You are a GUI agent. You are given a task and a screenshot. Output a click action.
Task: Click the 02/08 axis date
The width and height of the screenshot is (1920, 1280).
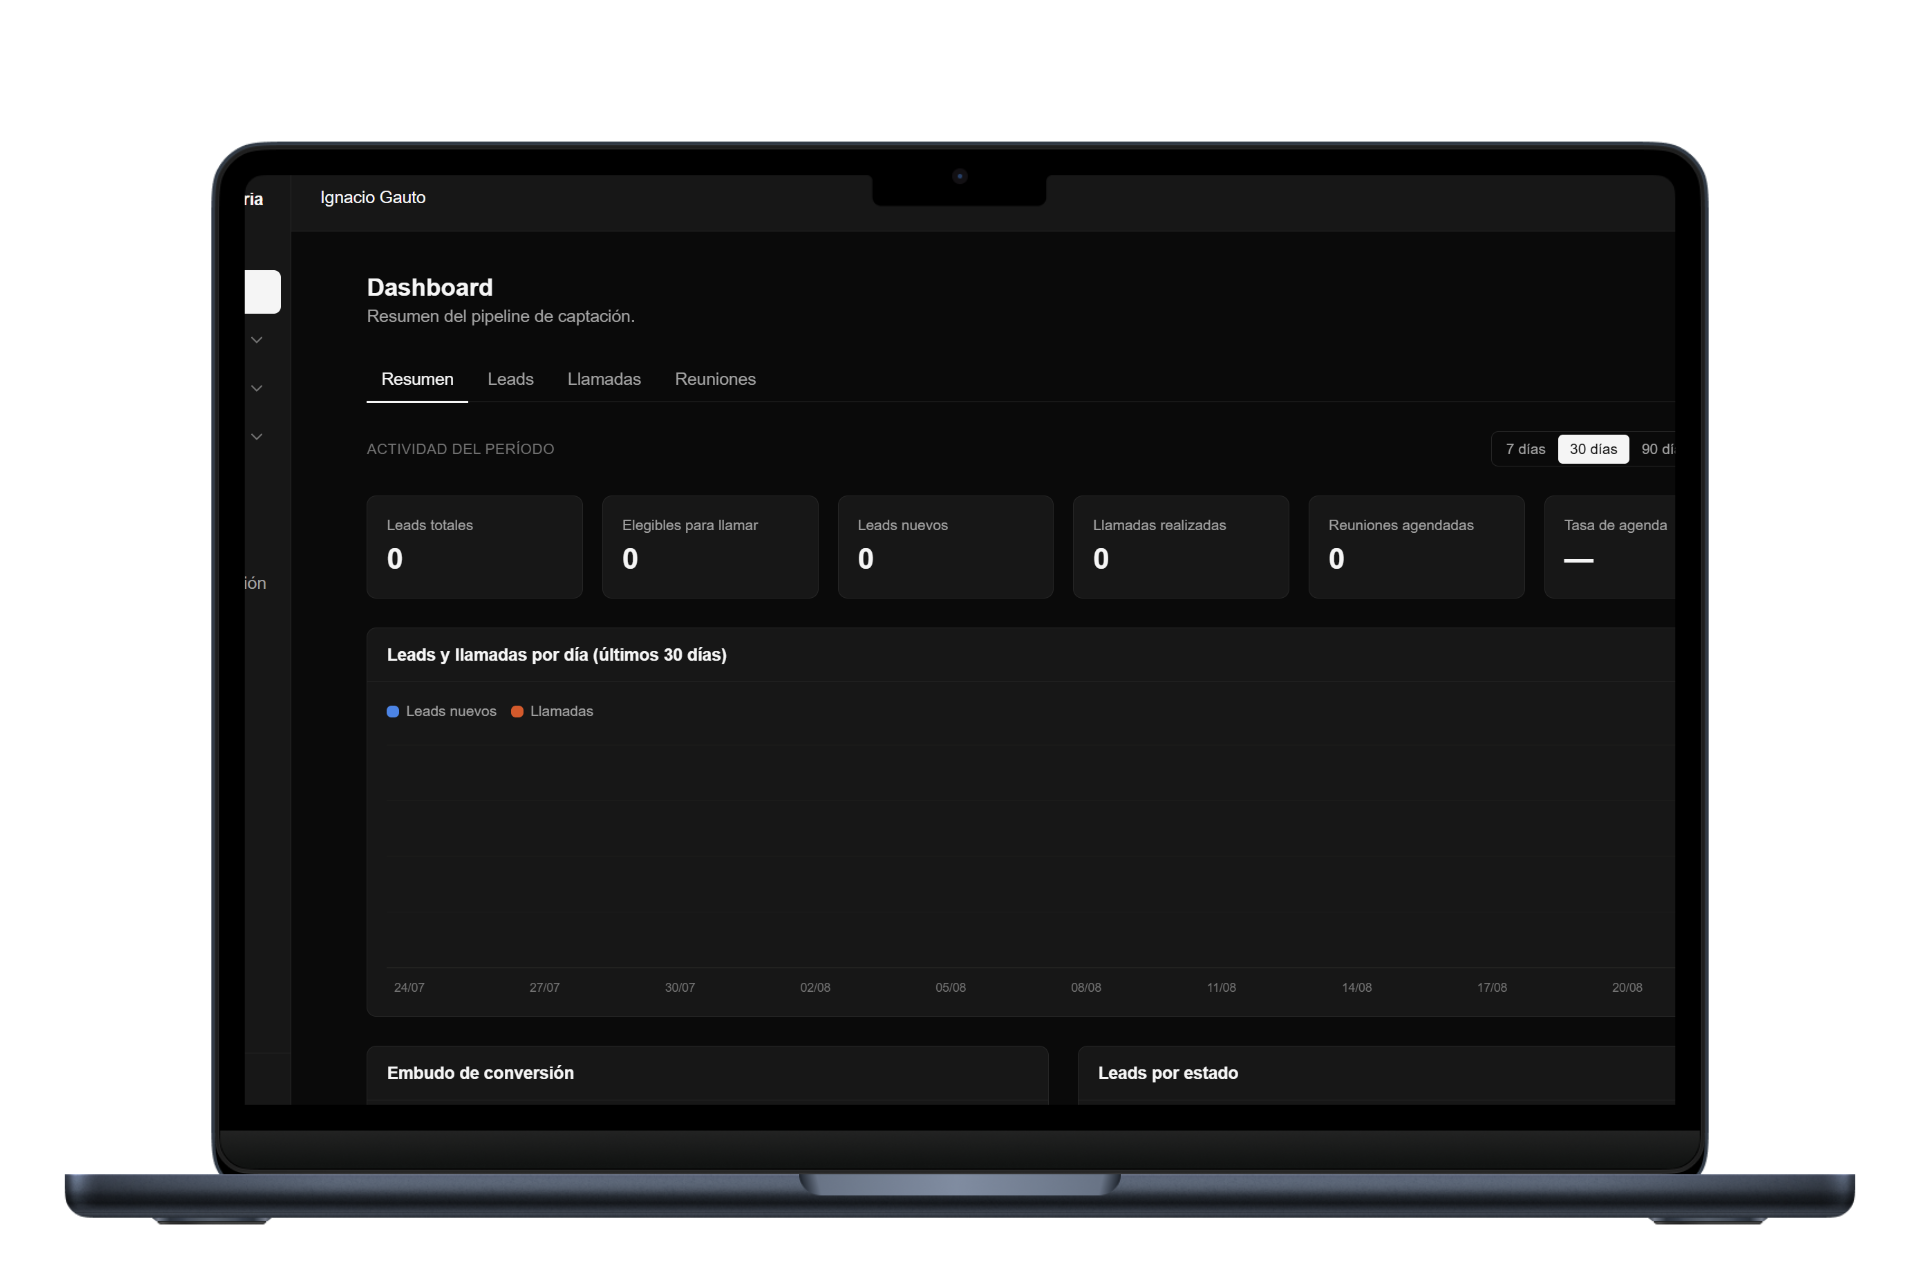pyautogui.click(x=815, y=988)
